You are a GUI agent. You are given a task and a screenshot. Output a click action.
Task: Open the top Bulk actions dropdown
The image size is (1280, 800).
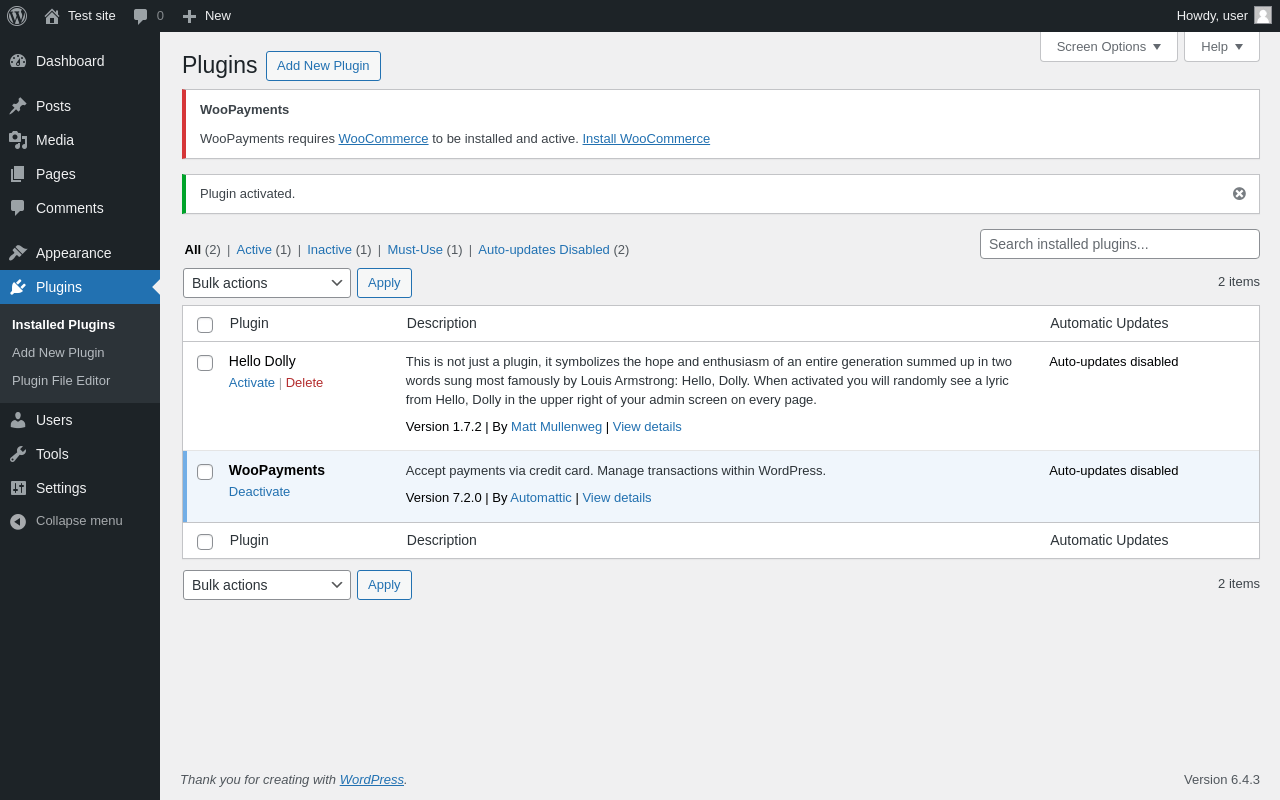[267, 283]
